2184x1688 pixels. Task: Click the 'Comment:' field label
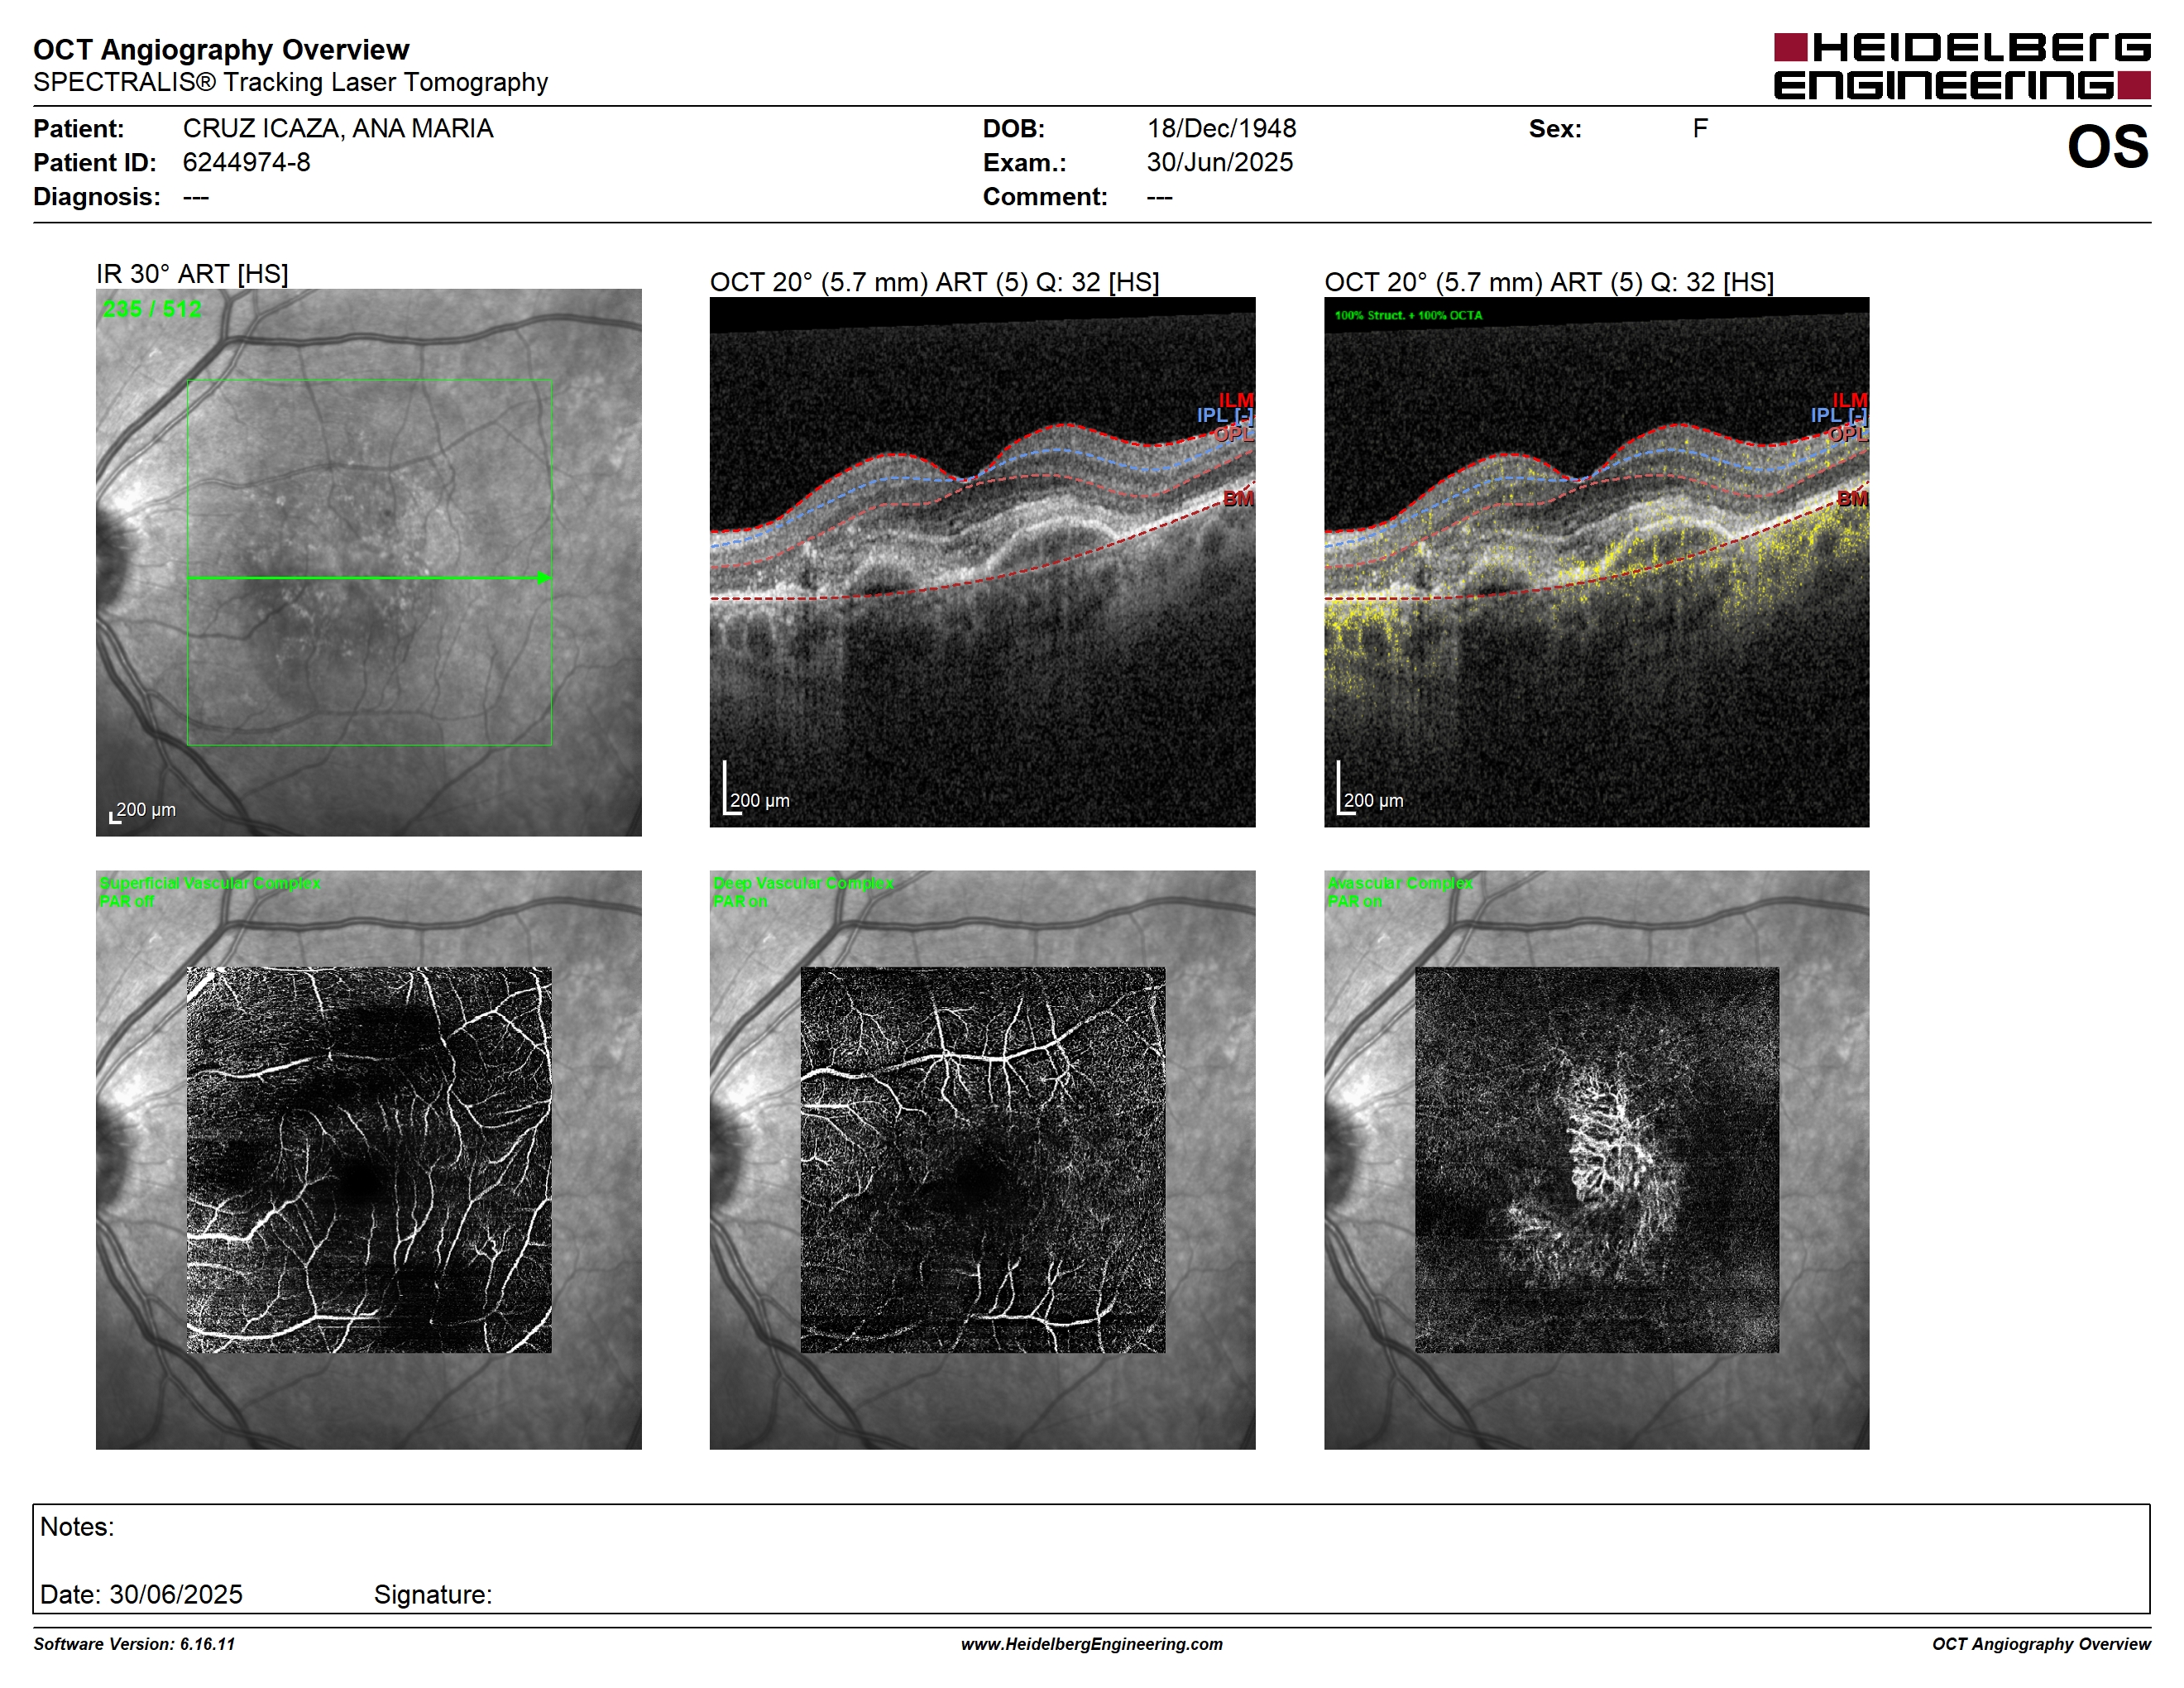(1045, 196)
